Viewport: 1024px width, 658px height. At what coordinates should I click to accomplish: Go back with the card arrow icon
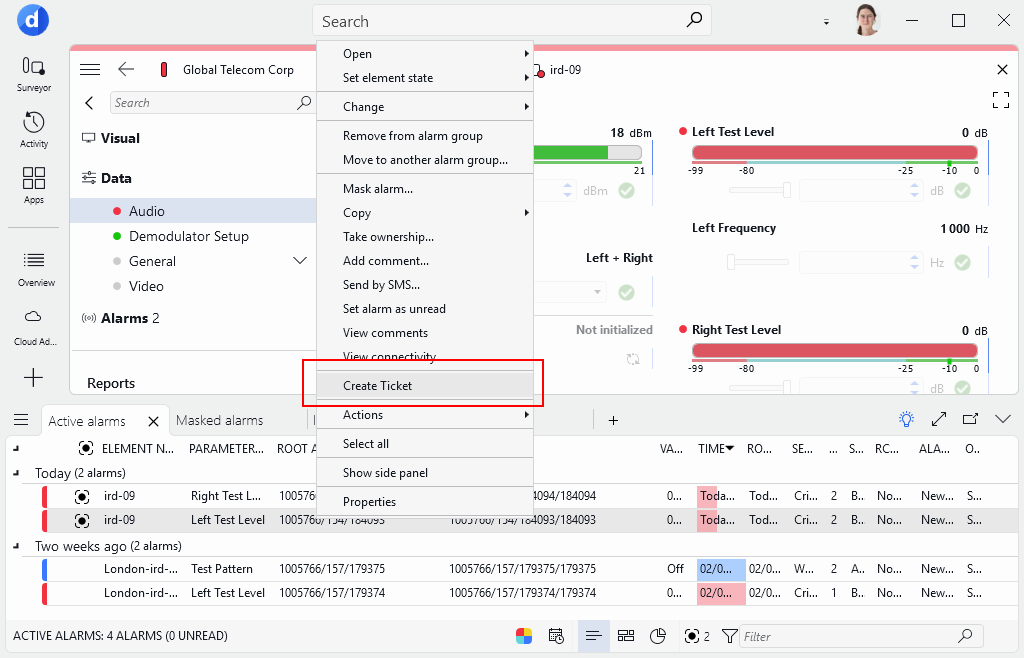[x=126, y=69]
